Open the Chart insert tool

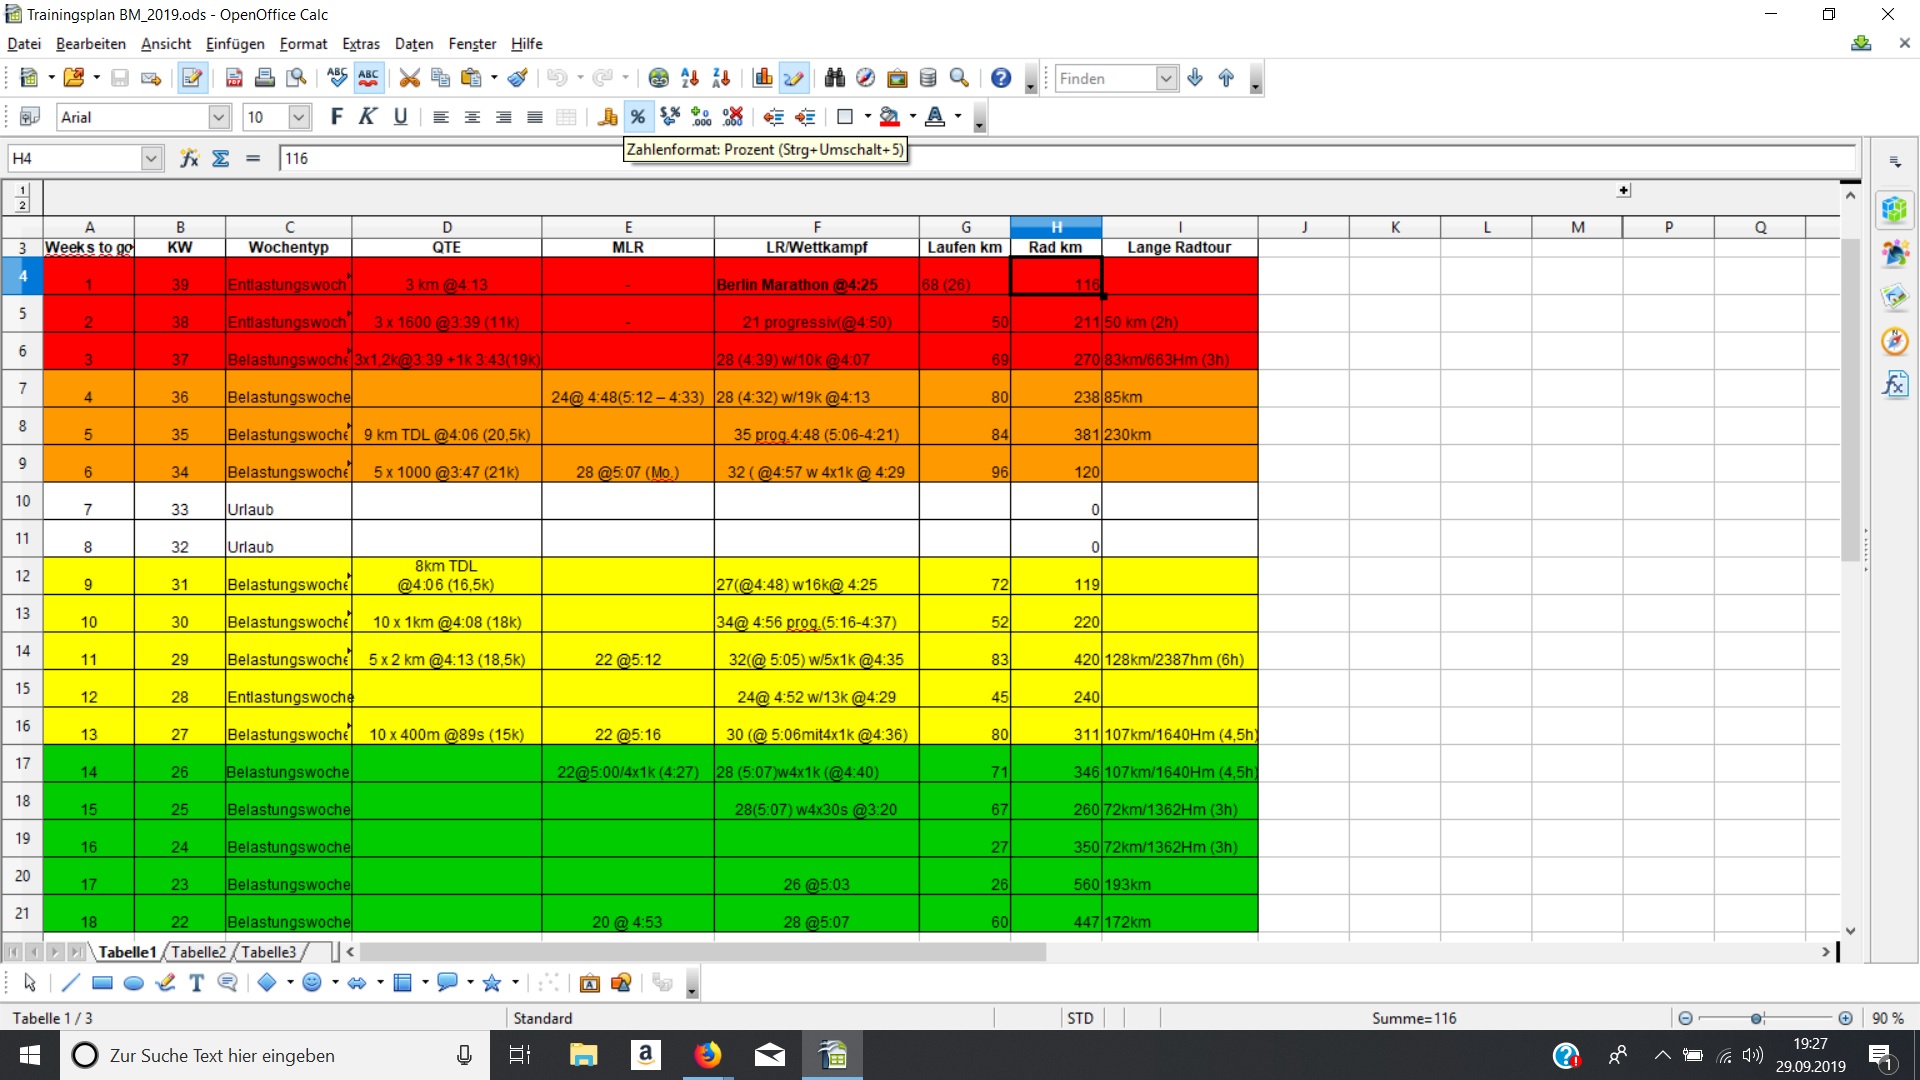tap(763, 78)
